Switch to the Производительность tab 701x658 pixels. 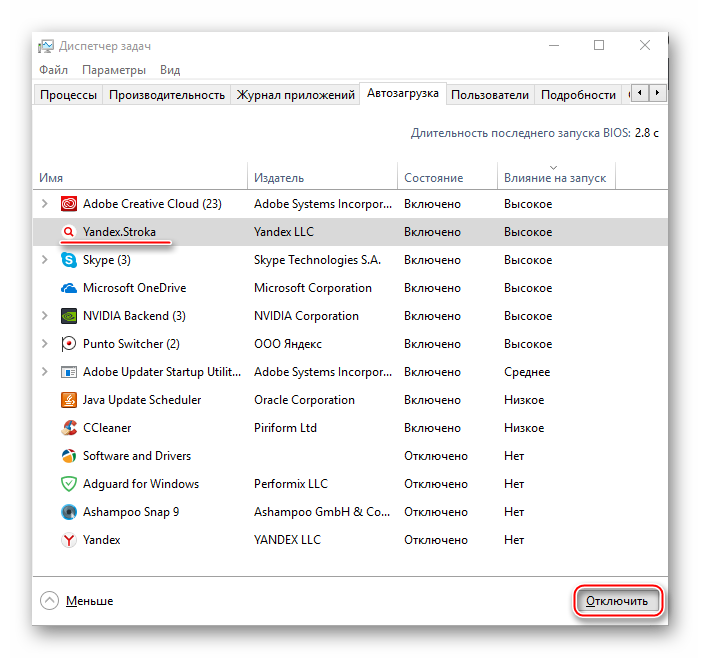167,95
